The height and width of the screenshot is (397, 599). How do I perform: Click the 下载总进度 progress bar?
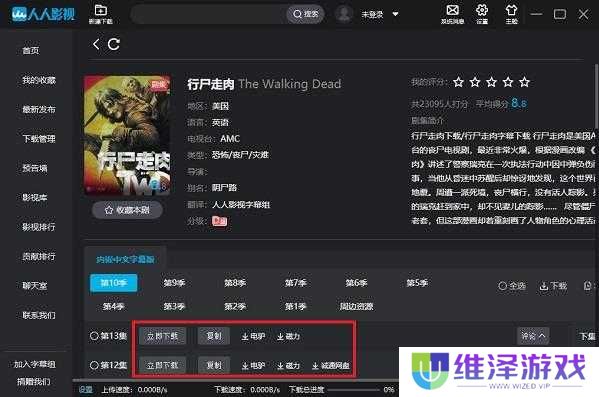click(x=354, y=390)
